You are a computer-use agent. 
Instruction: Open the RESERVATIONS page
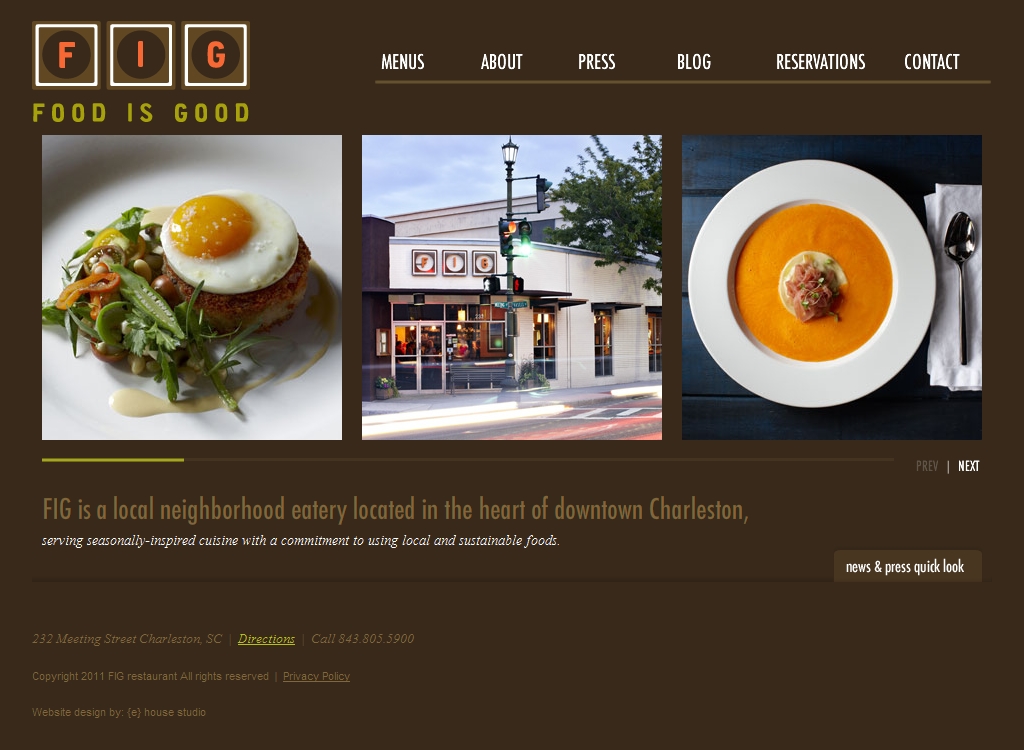820,62
